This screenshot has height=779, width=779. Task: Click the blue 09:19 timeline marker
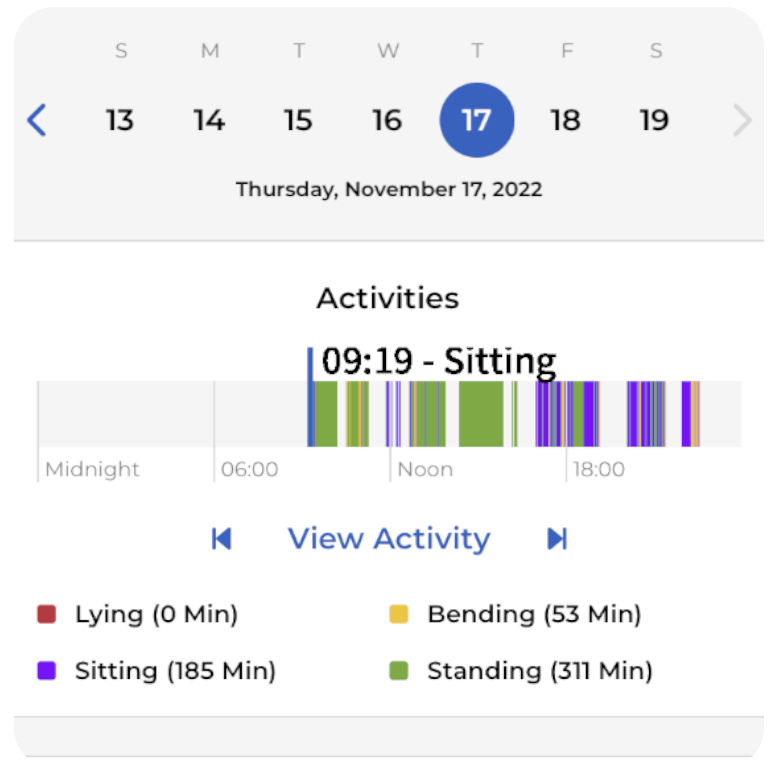click(311, 397)
